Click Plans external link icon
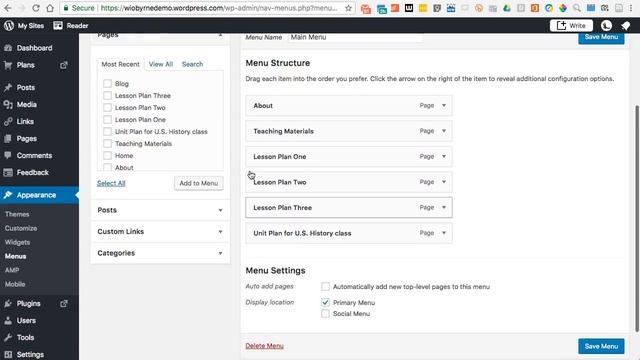The image size is (640, 360). tap(64, 65)
